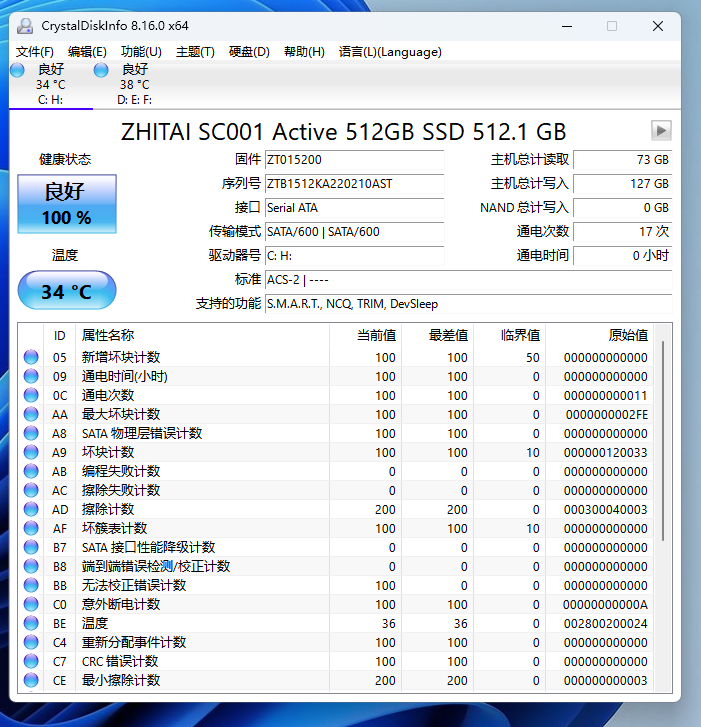Click the 当前值 column header
The height and width of the screenshot is (727, 701).
tap(365, 335)
